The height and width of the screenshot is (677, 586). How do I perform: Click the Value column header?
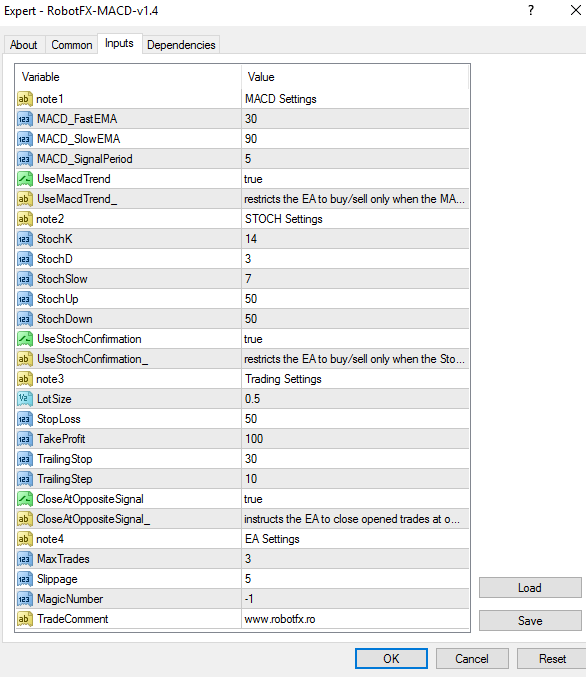point(355,77)
